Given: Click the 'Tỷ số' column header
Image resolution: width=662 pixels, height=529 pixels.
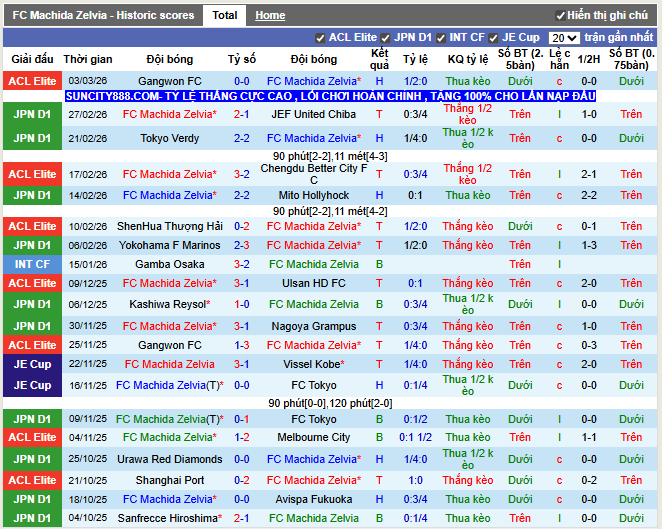Looking at the screenshot, I should [x=242, y=59].
